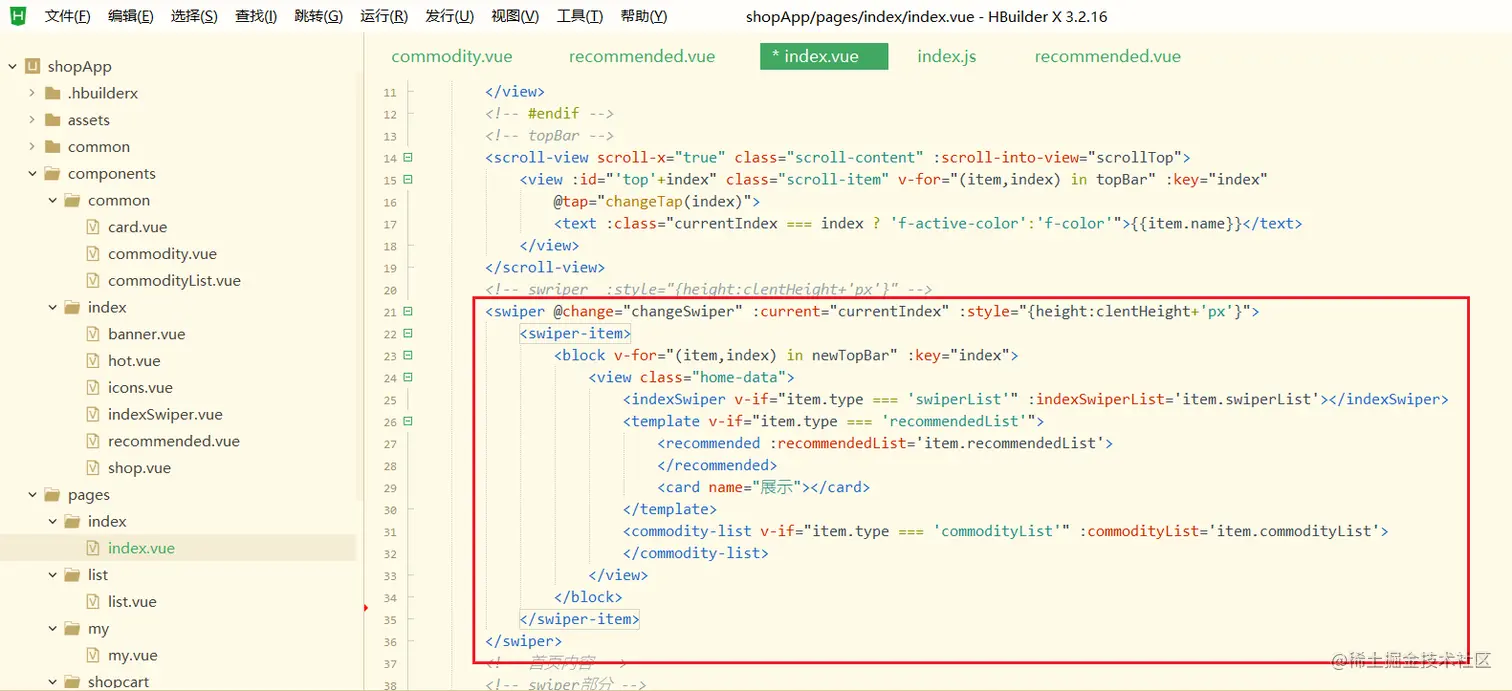The height and width of the screenshot is (691, 1512).
Task: Collapse the shopcart folder
Action: (52, 682)
